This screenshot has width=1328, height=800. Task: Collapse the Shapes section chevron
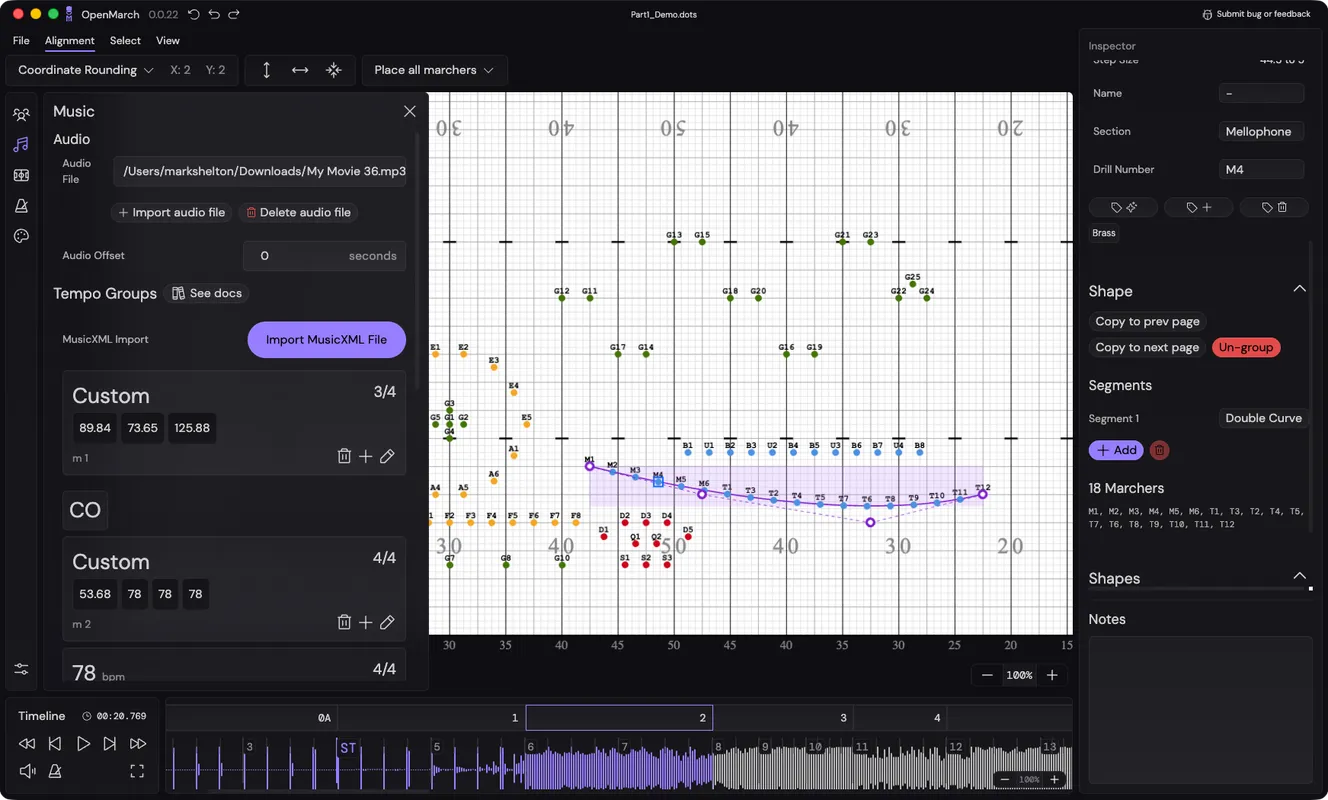click(1299, 576)
